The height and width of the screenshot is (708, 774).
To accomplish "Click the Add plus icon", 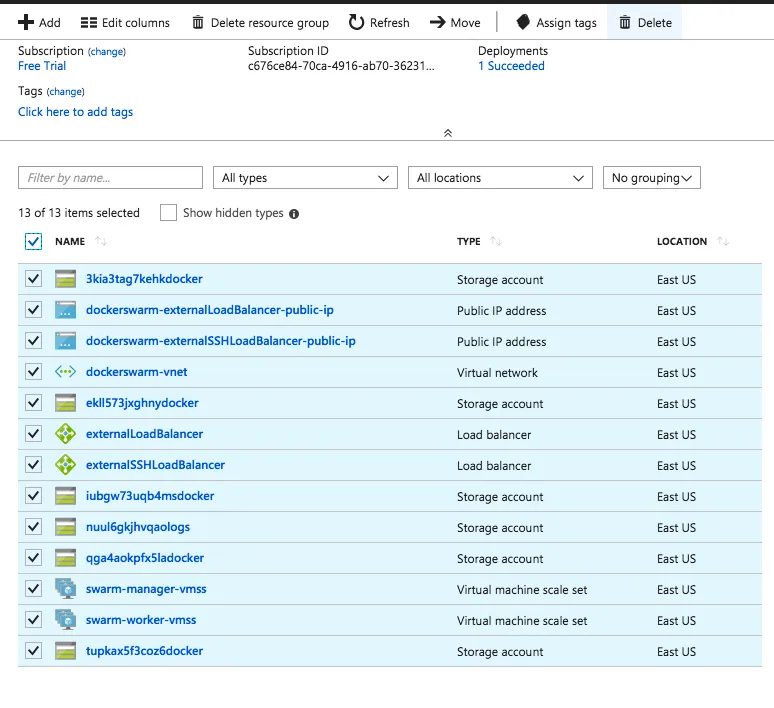I will 26,22.
